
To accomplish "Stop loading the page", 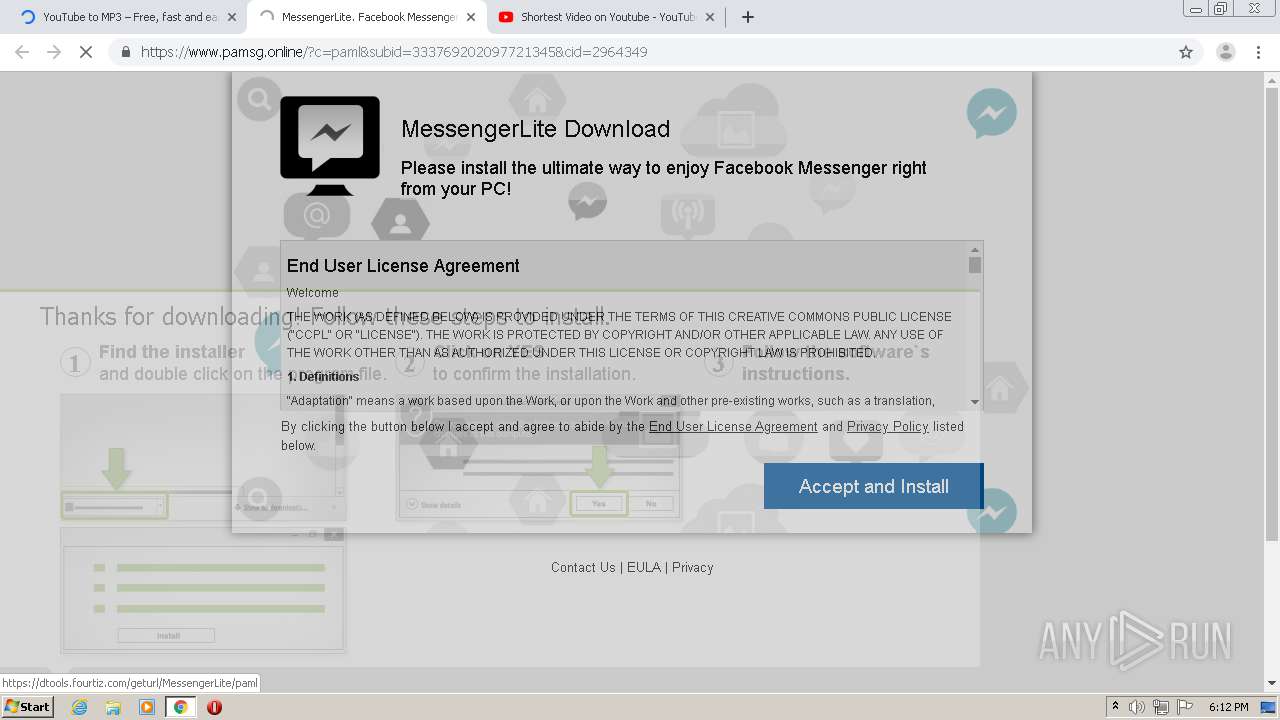I will [86, 52].
